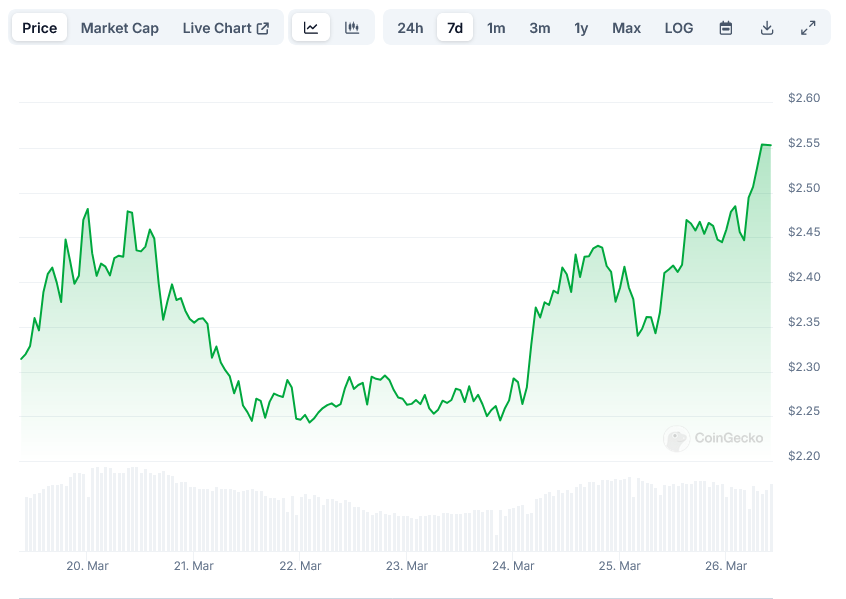Set time range to 1y
The height and width of the screenshot is (599, 846).
click(x=581, y=28)
